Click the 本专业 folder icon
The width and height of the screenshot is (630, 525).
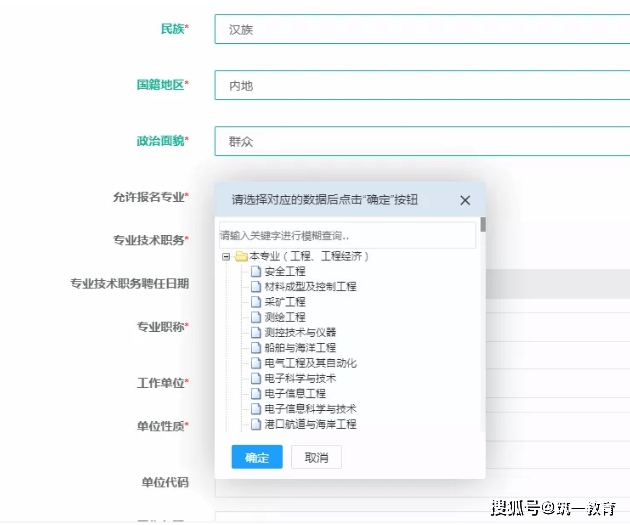(241, 256)
